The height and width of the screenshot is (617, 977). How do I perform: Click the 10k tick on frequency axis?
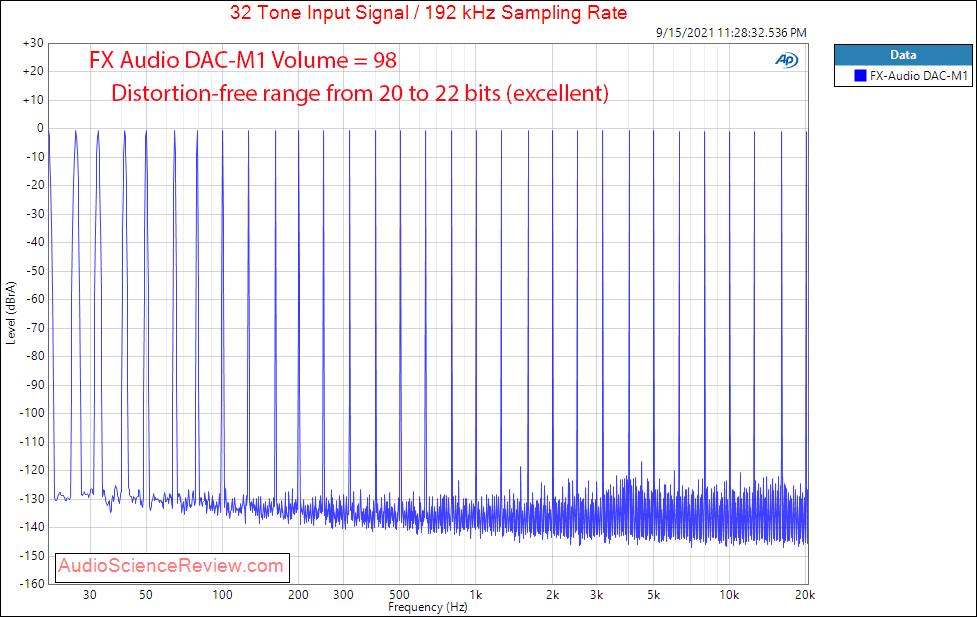tap(729, 595)
